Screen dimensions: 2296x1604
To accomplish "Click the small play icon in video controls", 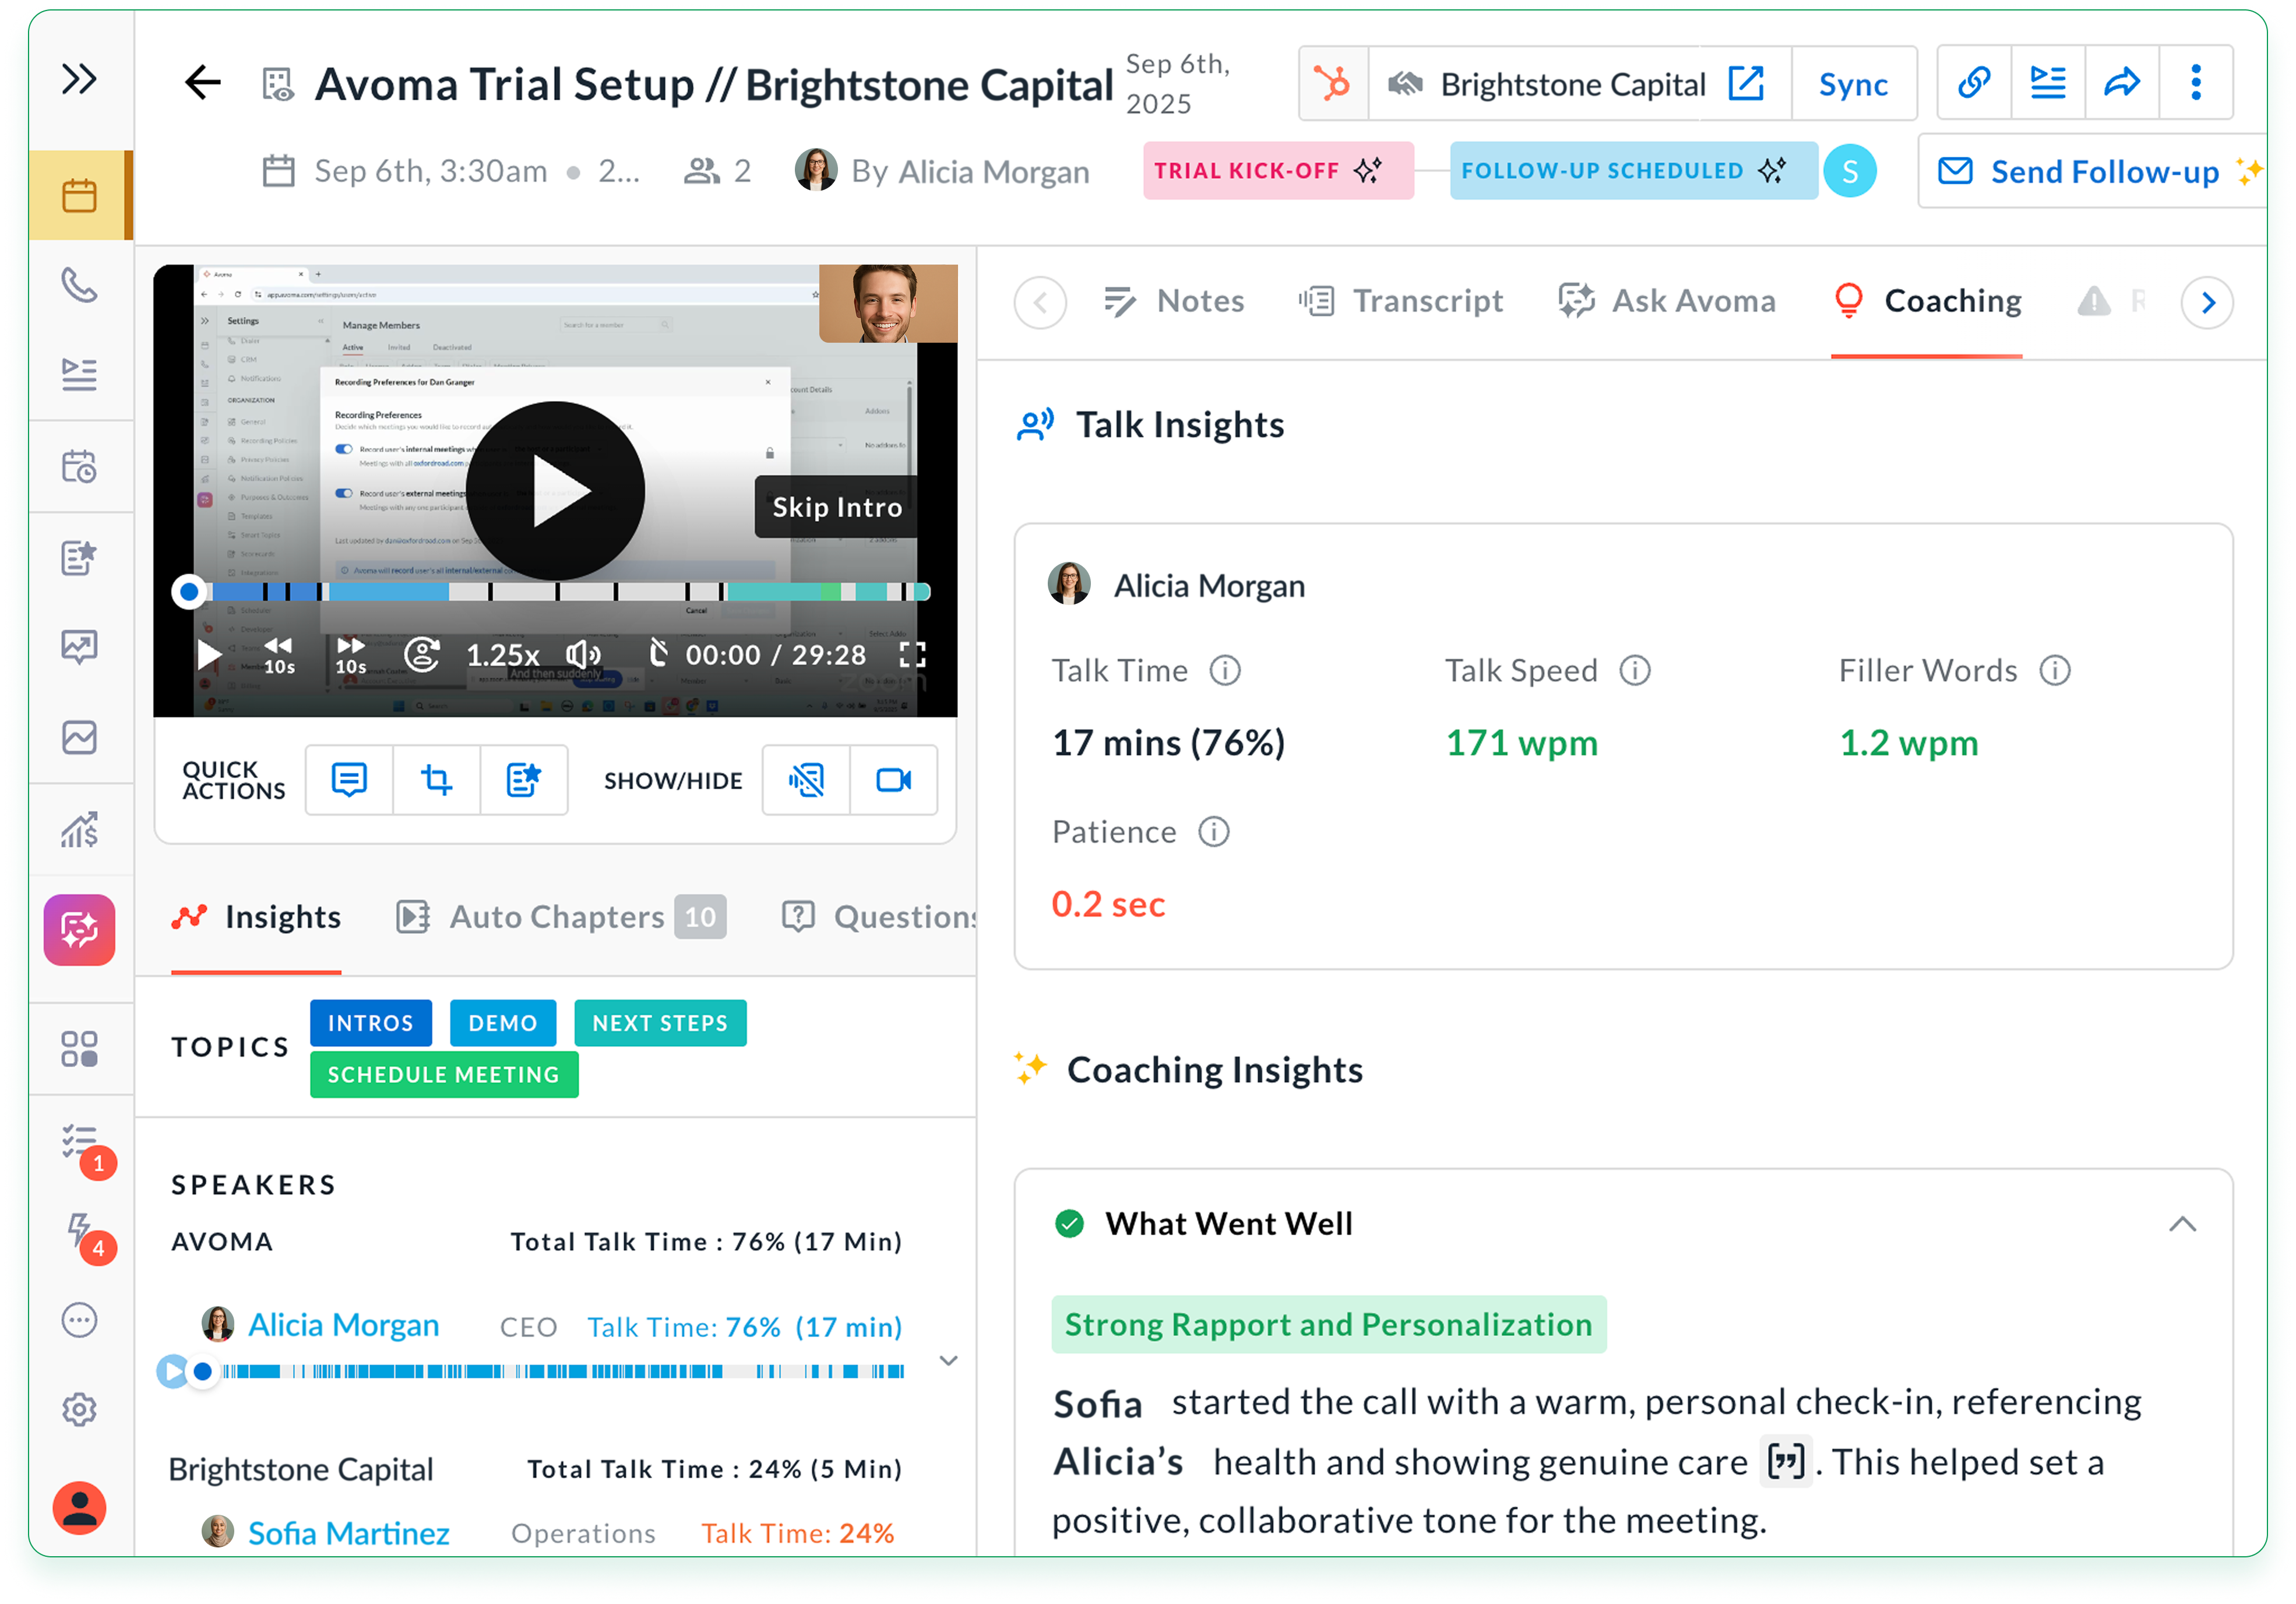I will pyautogui.click(x=208, y=655).
